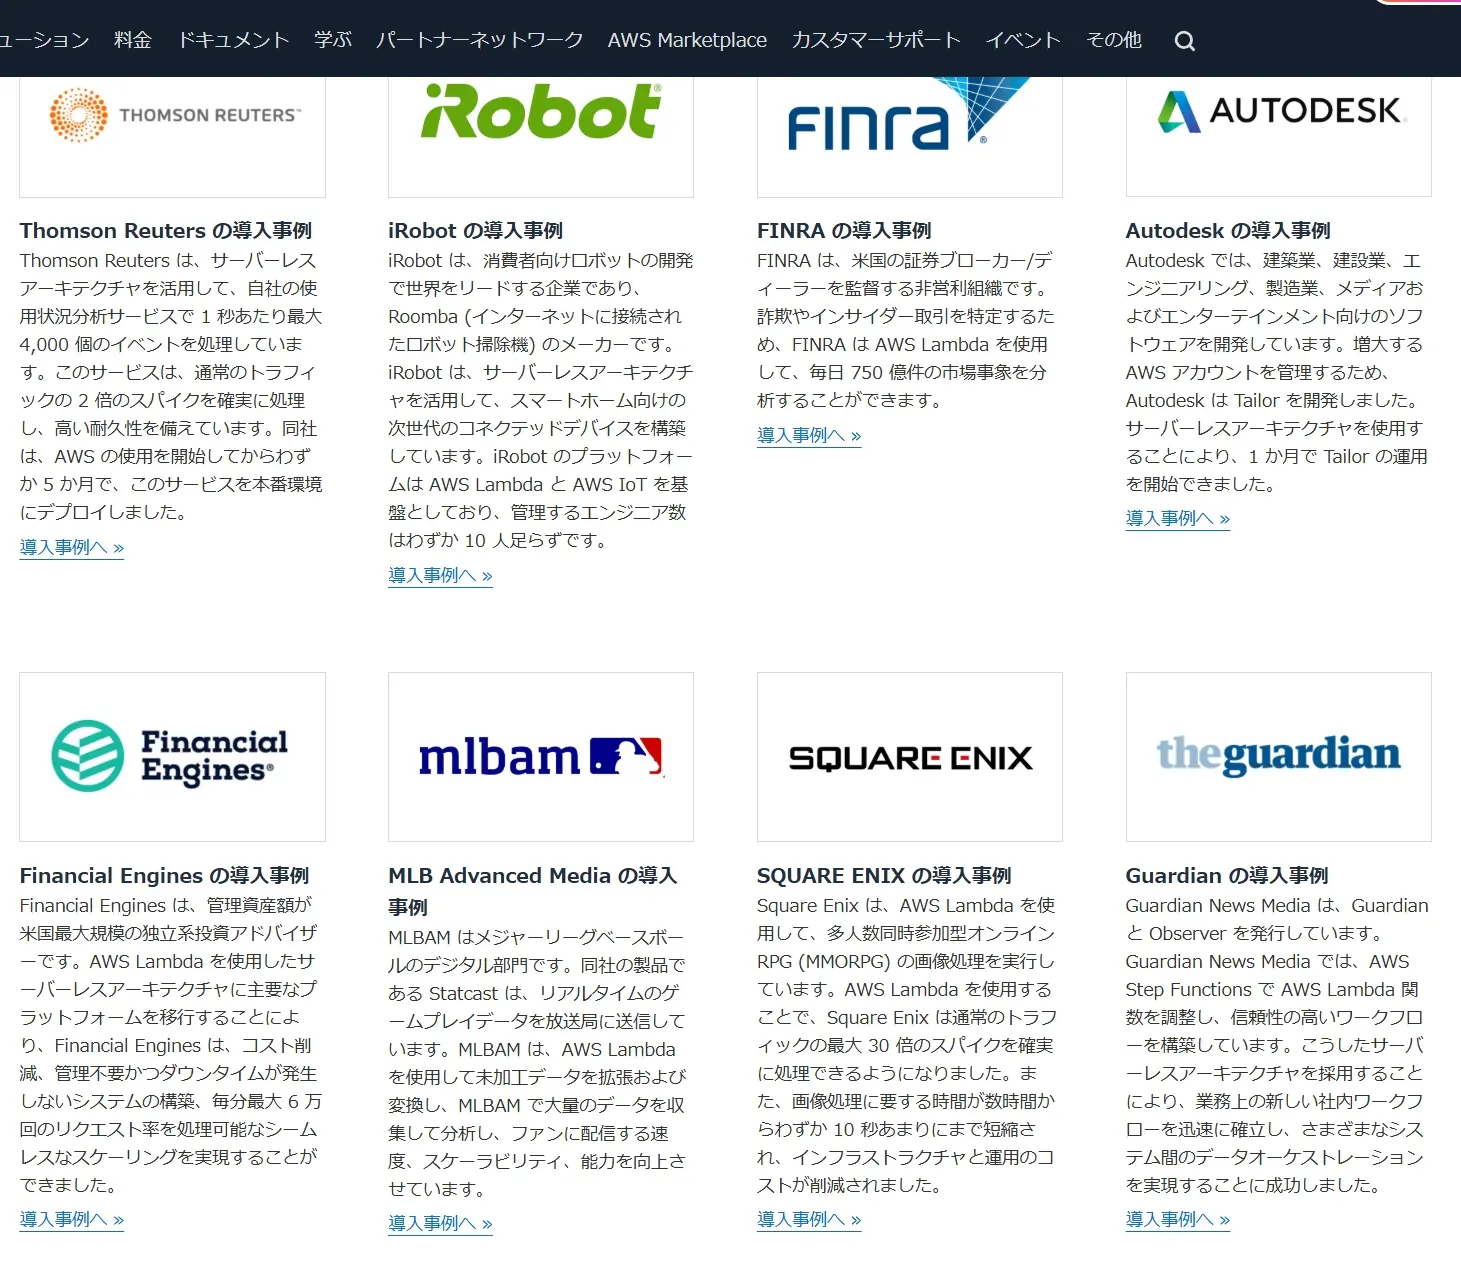
Task: Select the mlbam logo thumbnail
Action: coord(541,757)
